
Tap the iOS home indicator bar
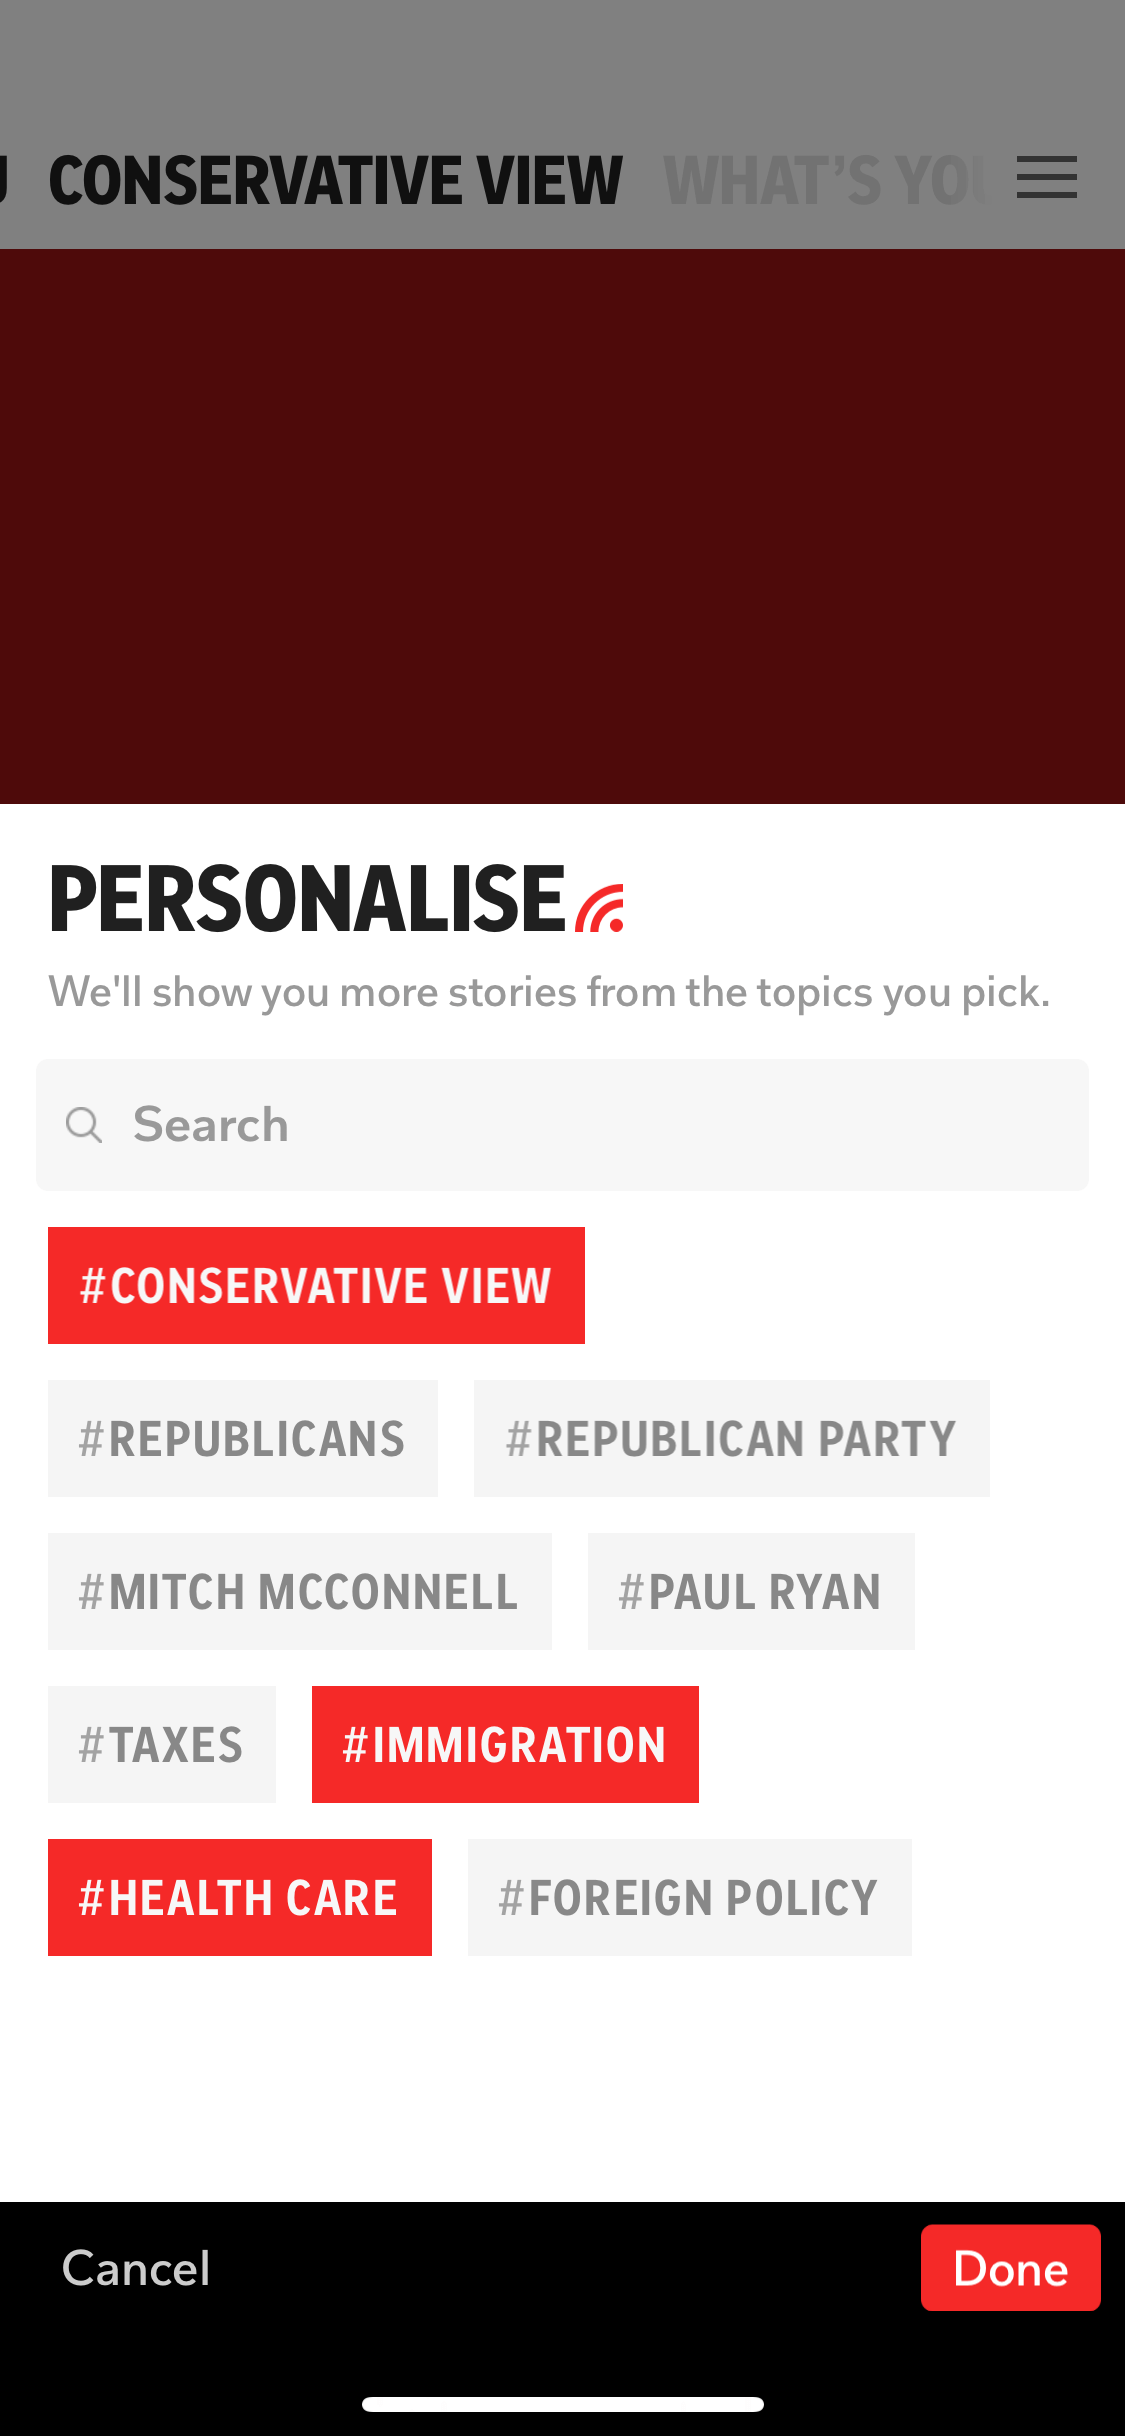563,2404
